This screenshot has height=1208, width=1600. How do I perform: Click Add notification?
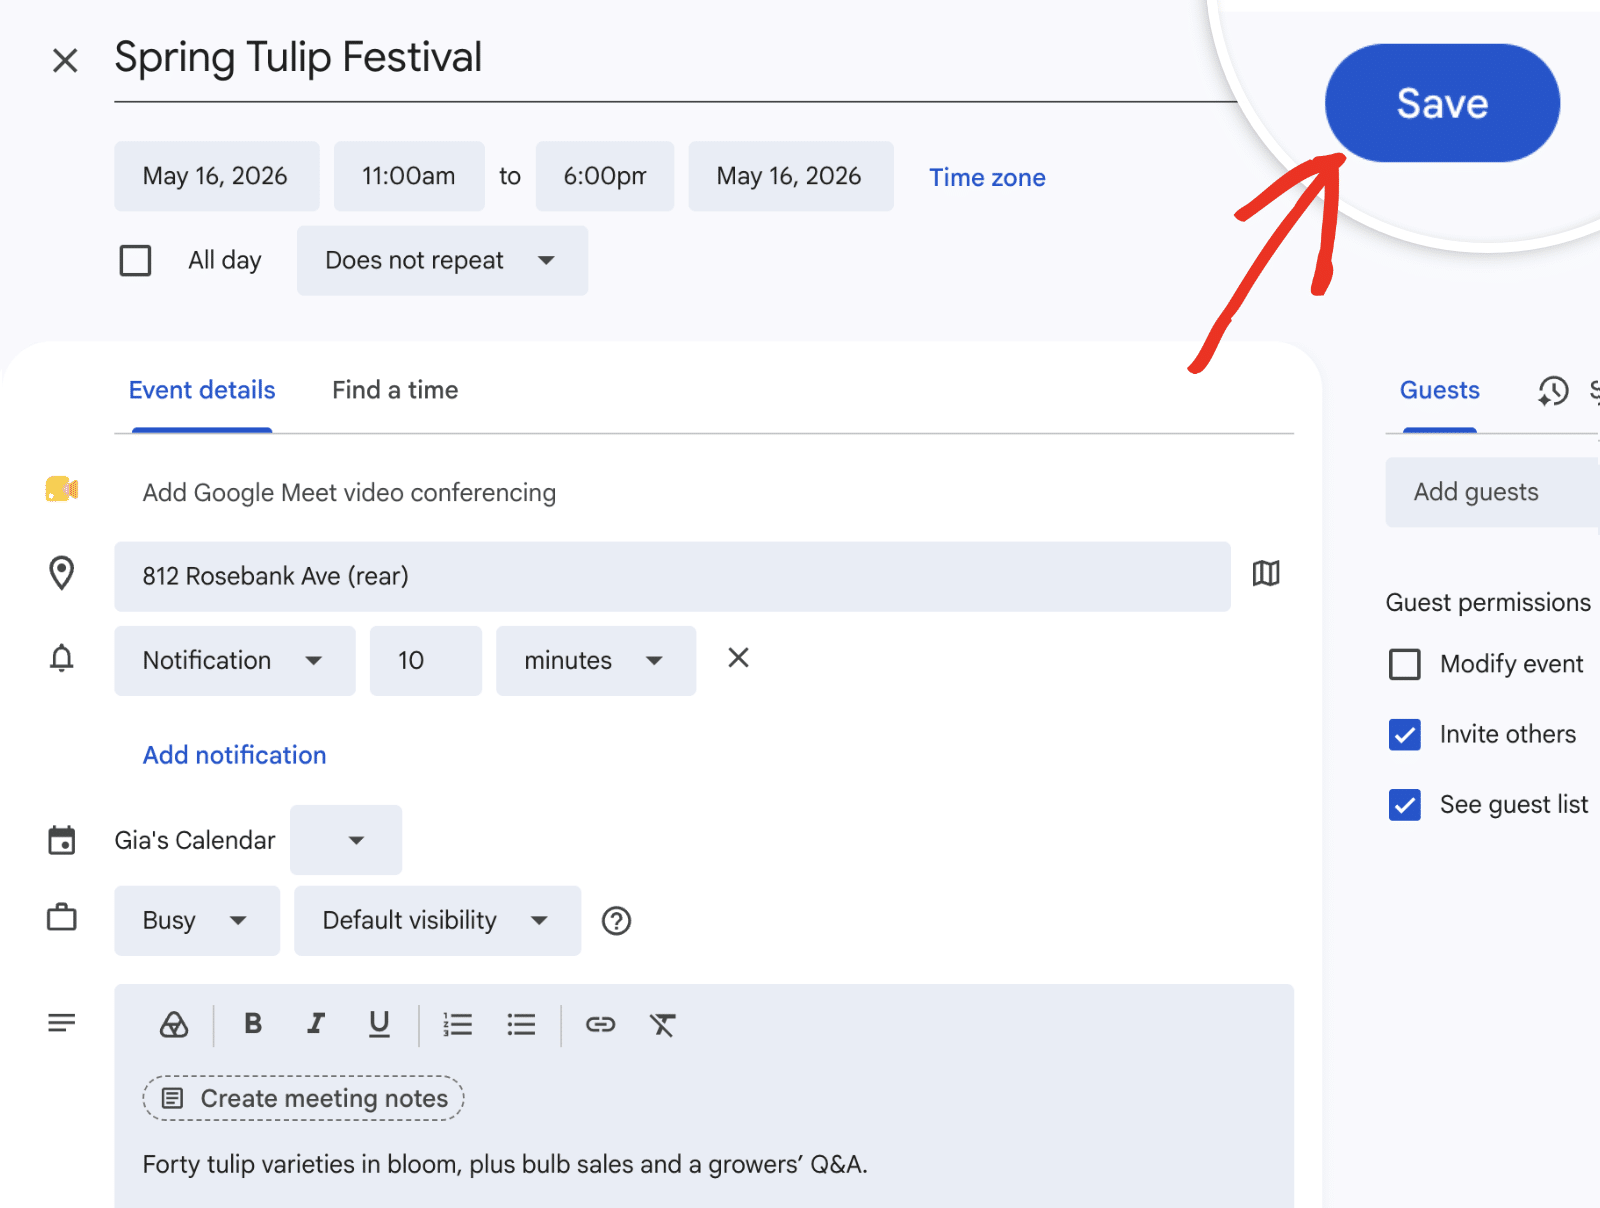(235, 755)
